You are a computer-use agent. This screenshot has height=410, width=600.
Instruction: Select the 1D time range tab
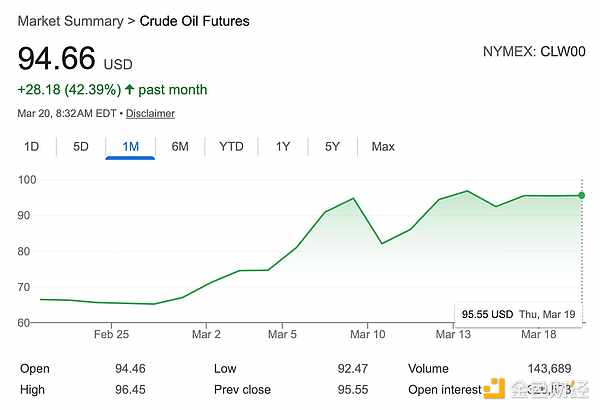click(31, 147)
